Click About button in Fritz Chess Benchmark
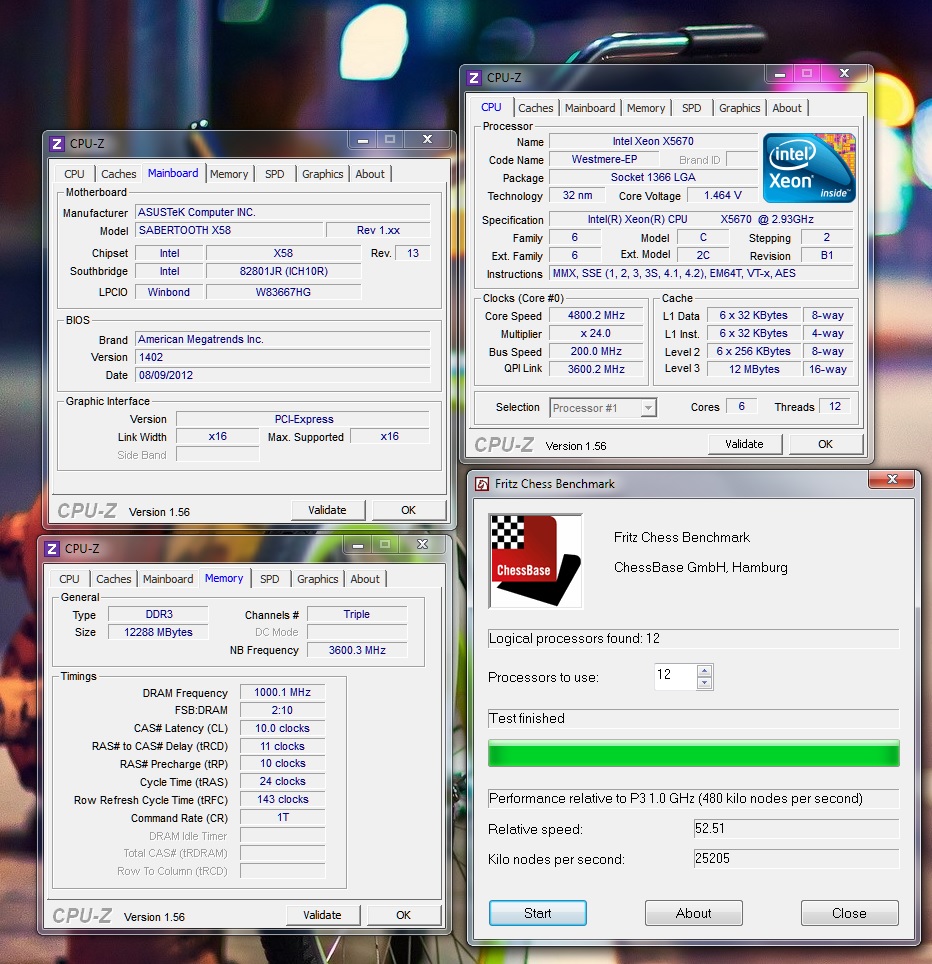The width and height of the screenshot is (932, 964). click(x=693, y=913)
